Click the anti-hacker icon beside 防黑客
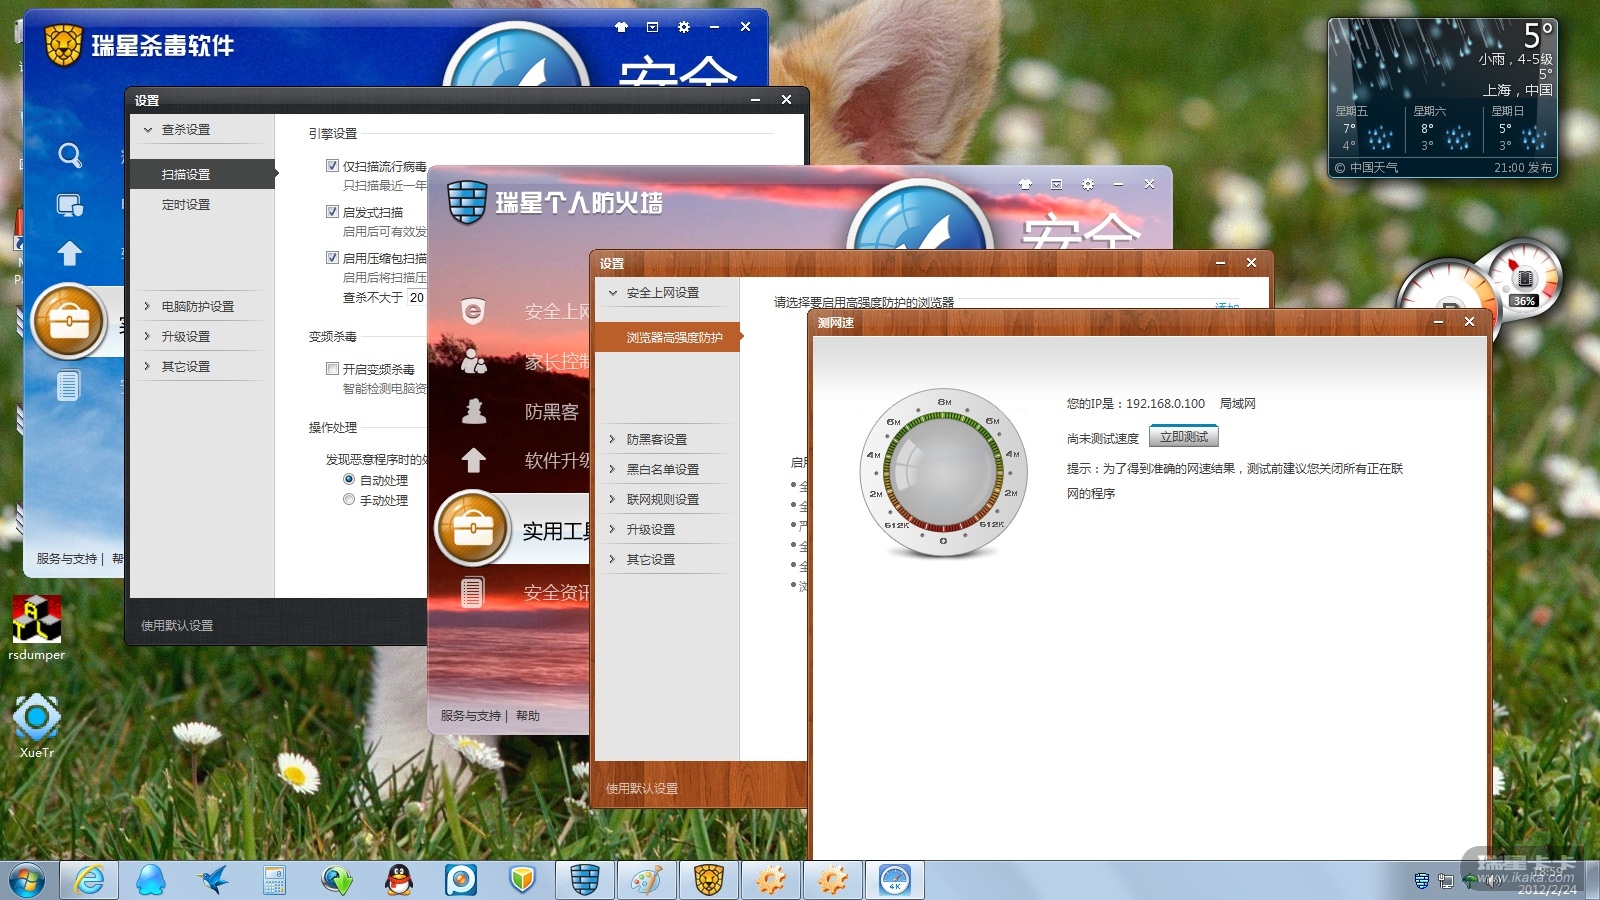 (474, 411)
